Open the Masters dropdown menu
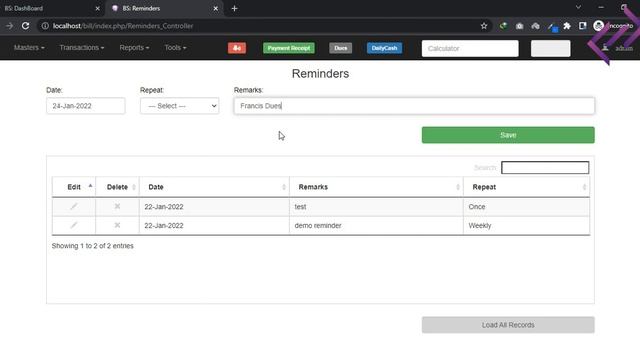Image resolution: width=640 pixels, height=360 pixels. coord(29,48)
